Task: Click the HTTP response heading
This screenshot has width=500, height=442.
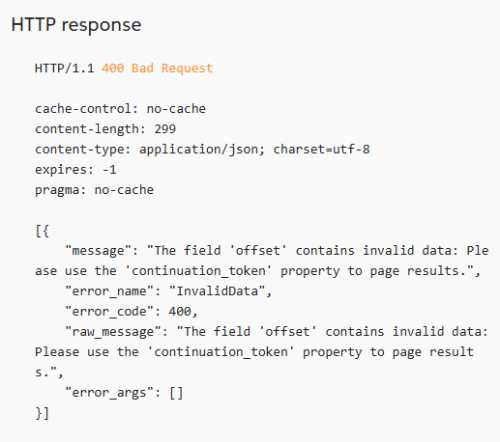Action: pos(76,25)
